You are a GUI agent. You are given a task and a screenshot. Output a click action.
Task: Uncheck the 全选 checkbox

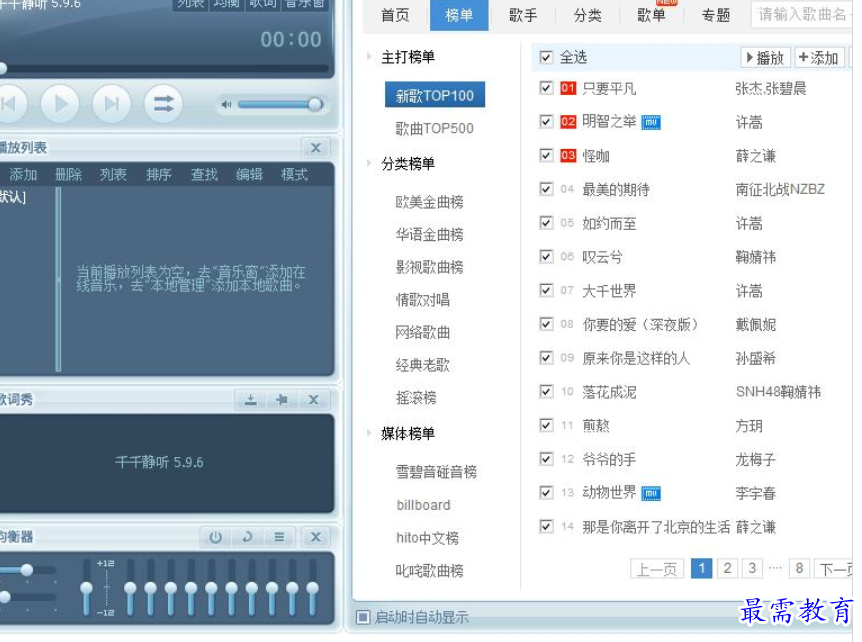pyautogui.click(x=546, y=57)
